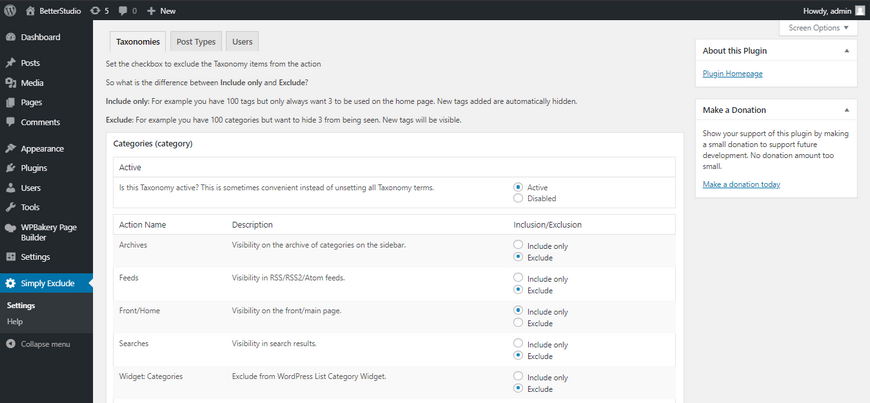Screen dimensions: 870x403
Task: Open the Plugin Homepage link
Action: pyautogui.click(x=732, y=73)
